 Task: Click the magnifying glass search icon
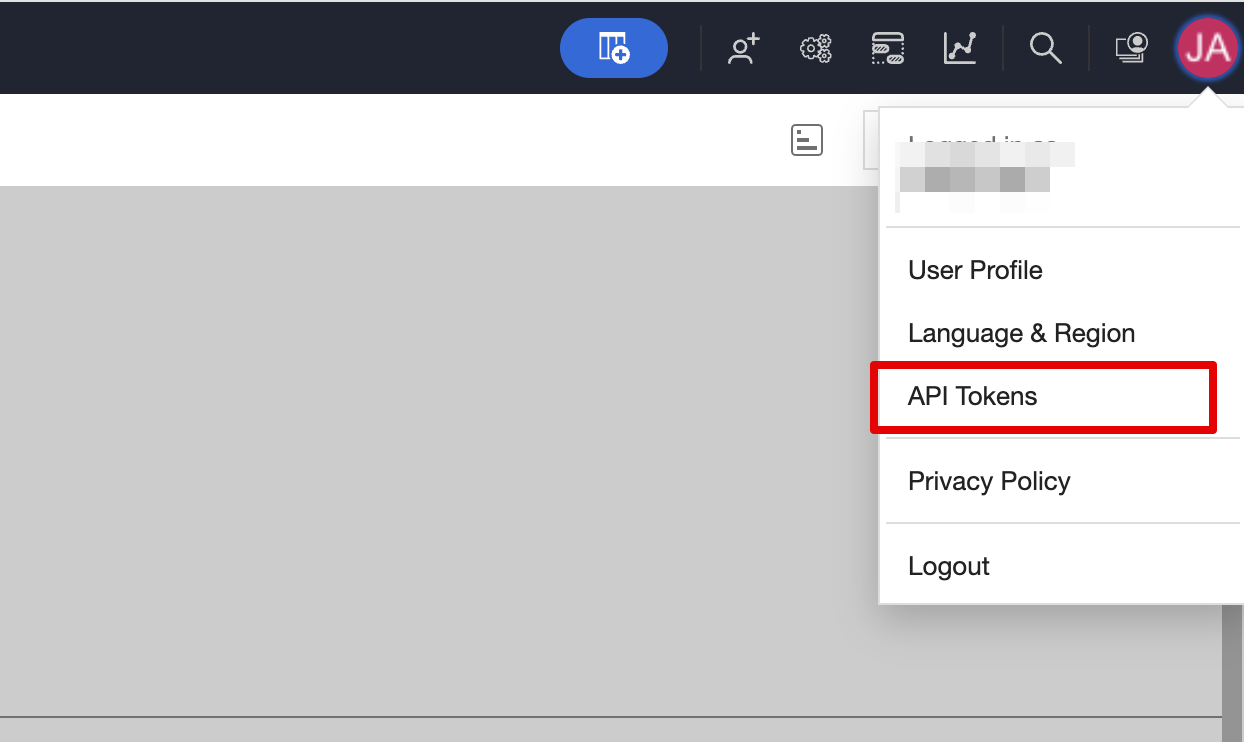click(x=1045, y=48)
